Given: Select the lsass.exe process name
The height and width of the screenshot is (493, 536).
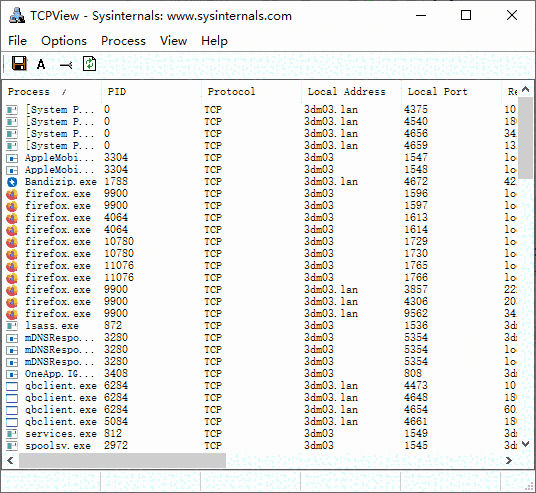Looking at the screenshot, I should pos(52,326).
